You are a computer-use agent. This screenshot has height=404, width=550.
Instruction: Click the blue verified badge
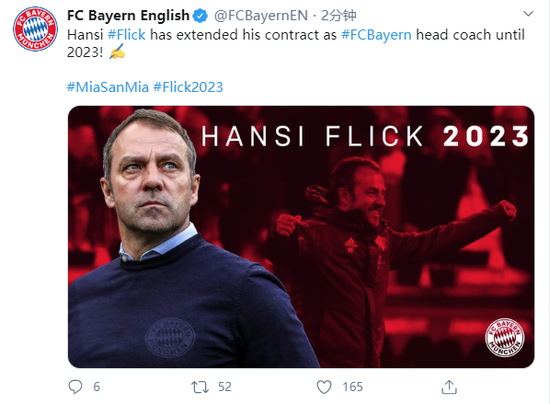[x=201, y=16]
